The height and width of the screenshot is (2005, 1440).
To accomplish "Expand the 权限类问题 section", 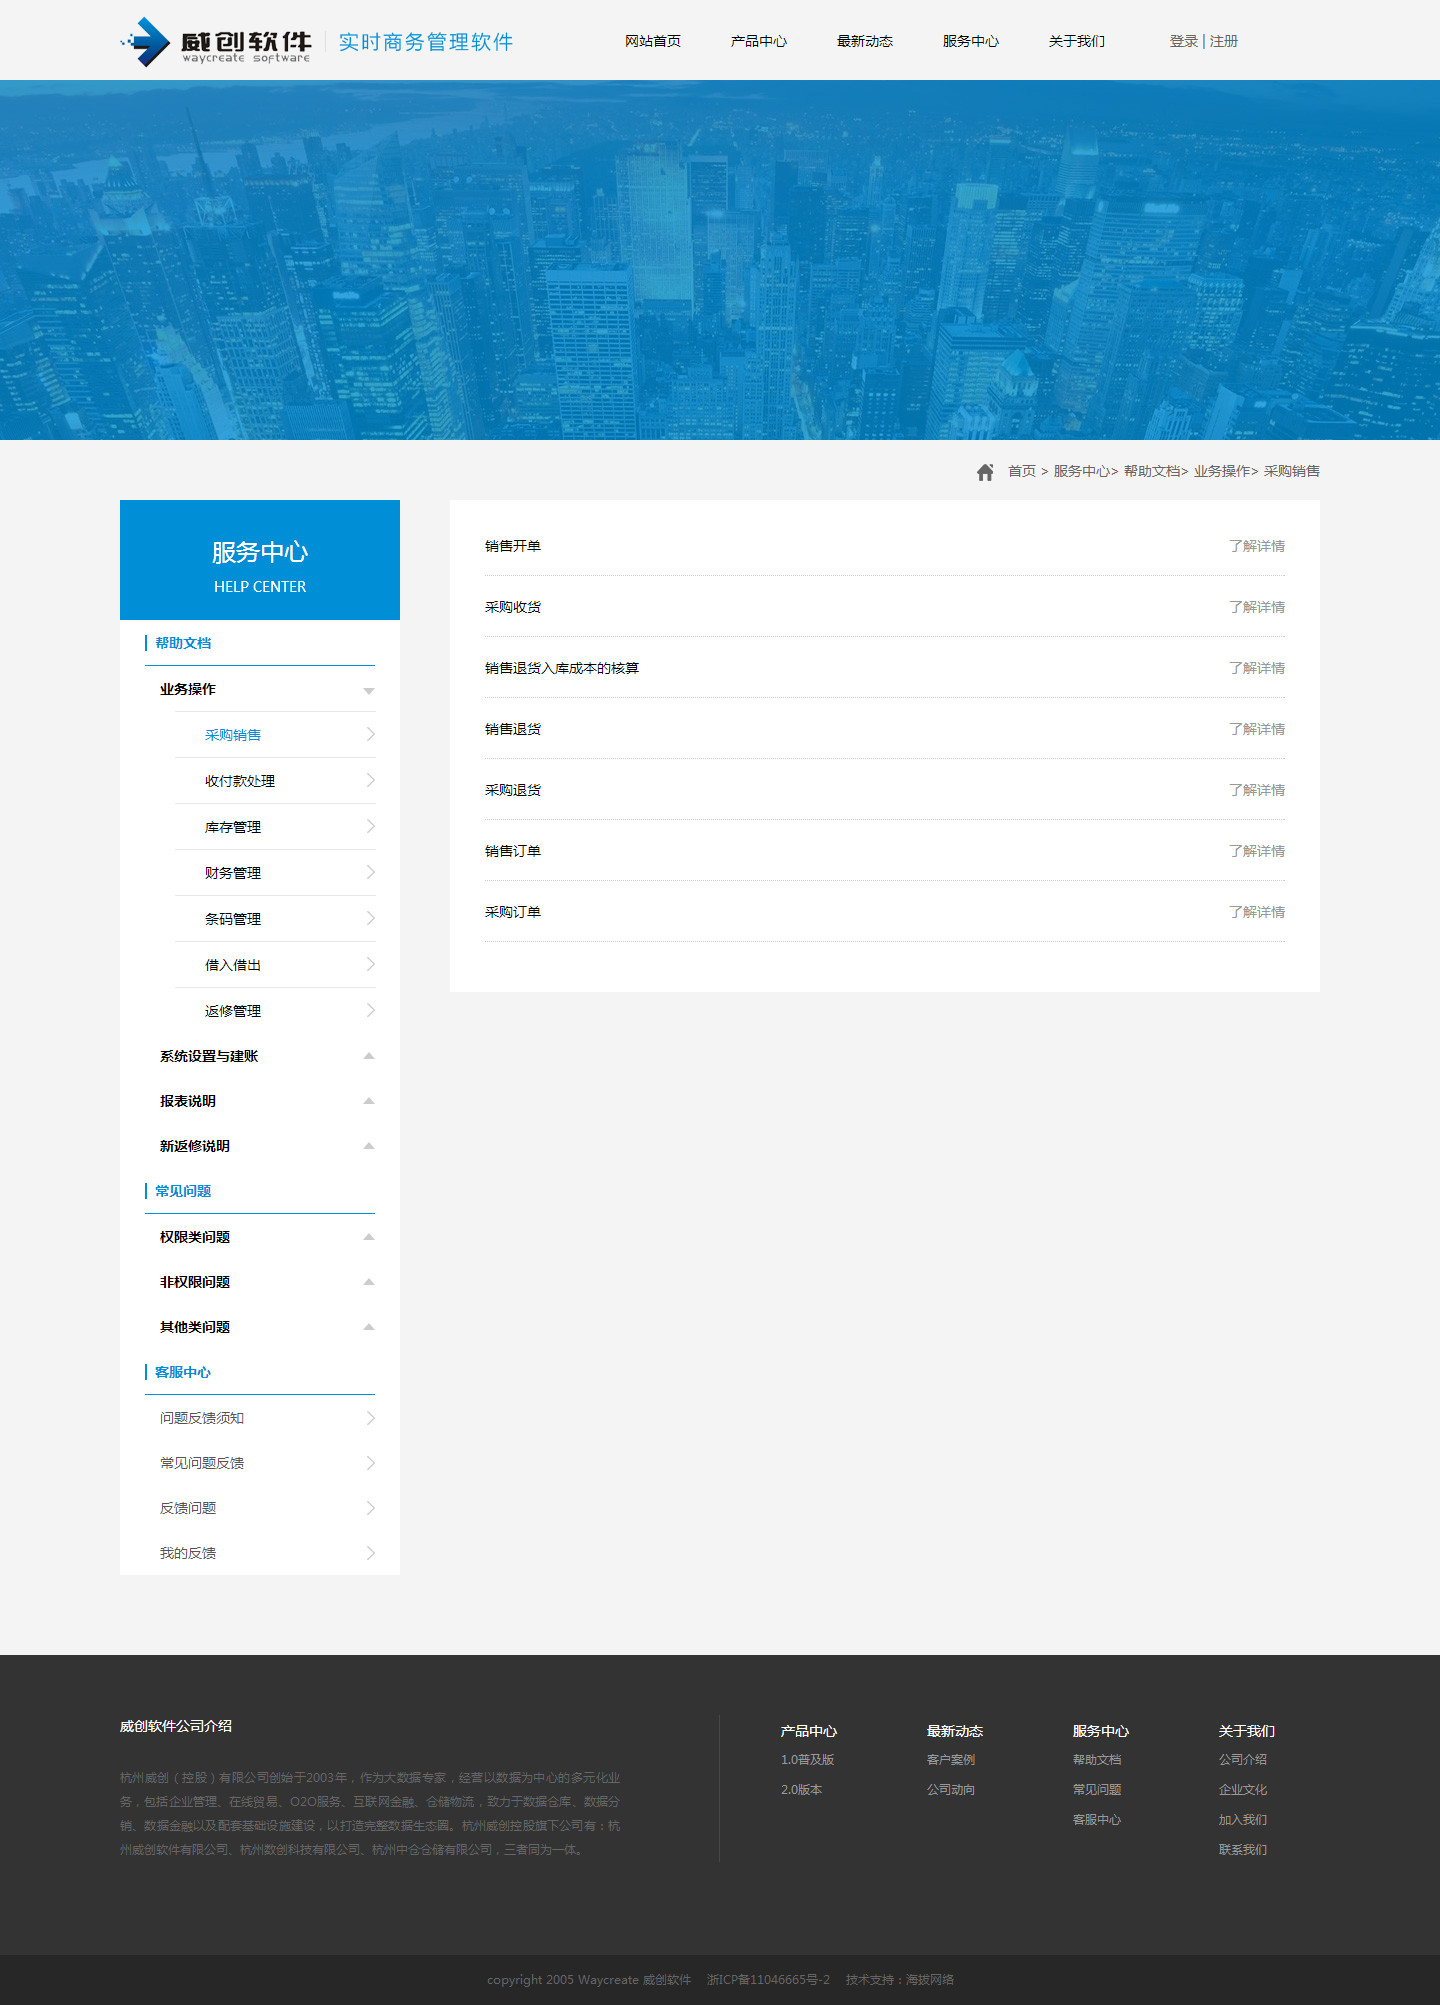I will click(369, 1237).
